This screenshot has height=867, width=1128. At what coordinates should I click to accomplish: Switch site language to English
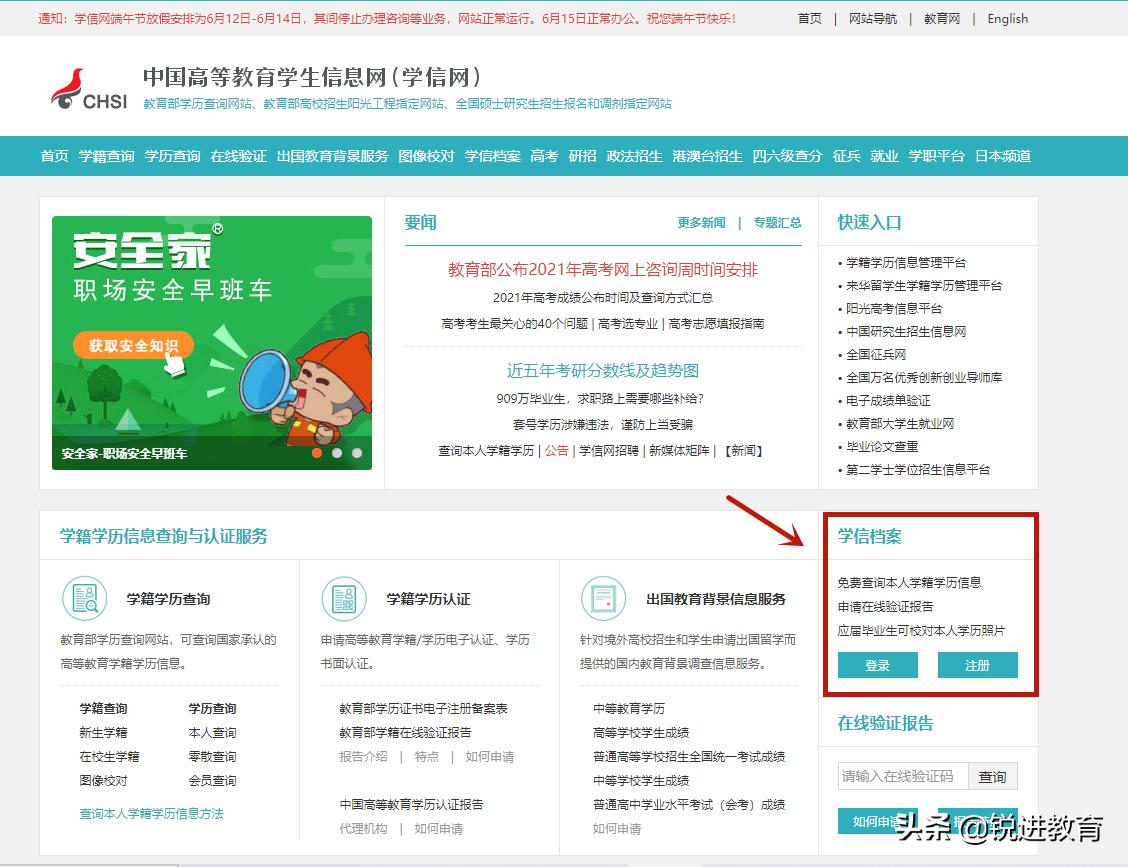click(1007, 18)
